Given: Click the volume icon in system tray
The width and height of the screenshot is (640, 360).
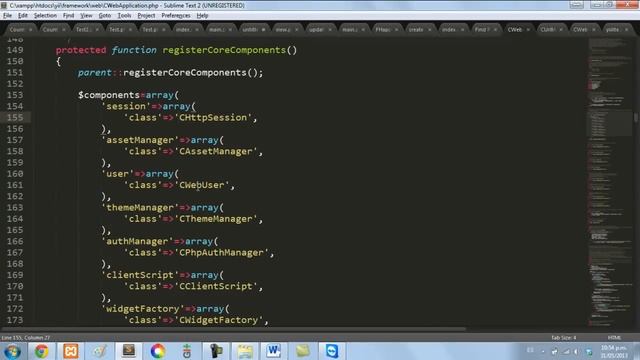Looking at the screenshot, I should (576, 351).
